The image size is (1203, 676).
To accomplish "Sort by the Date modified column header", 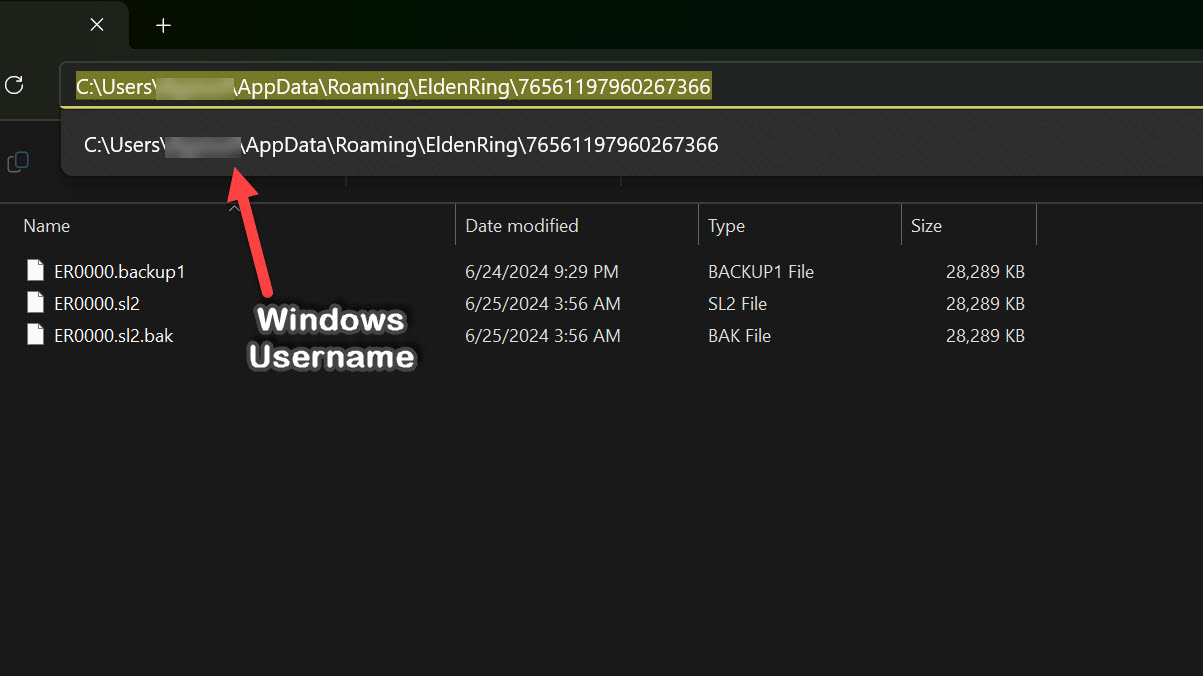I will 522,226.
